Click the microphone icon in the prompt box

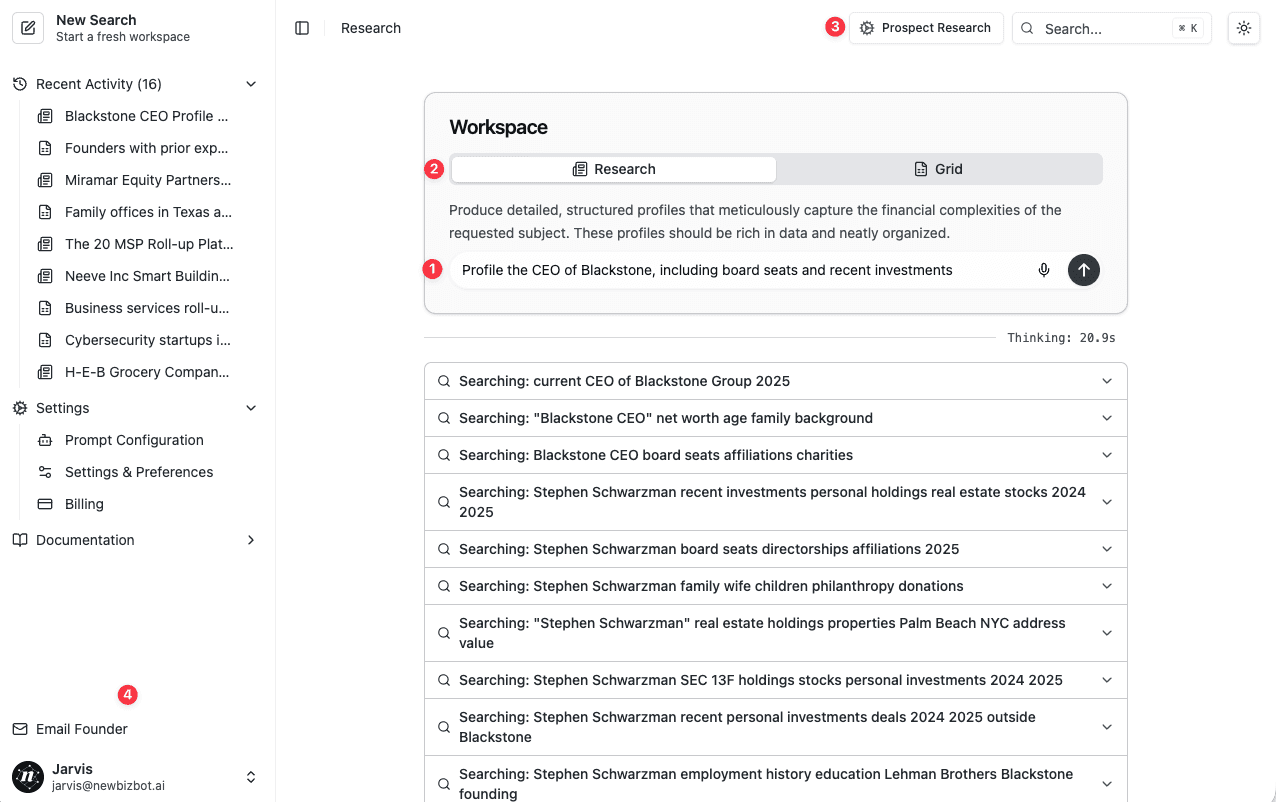tap(1043, 270)
